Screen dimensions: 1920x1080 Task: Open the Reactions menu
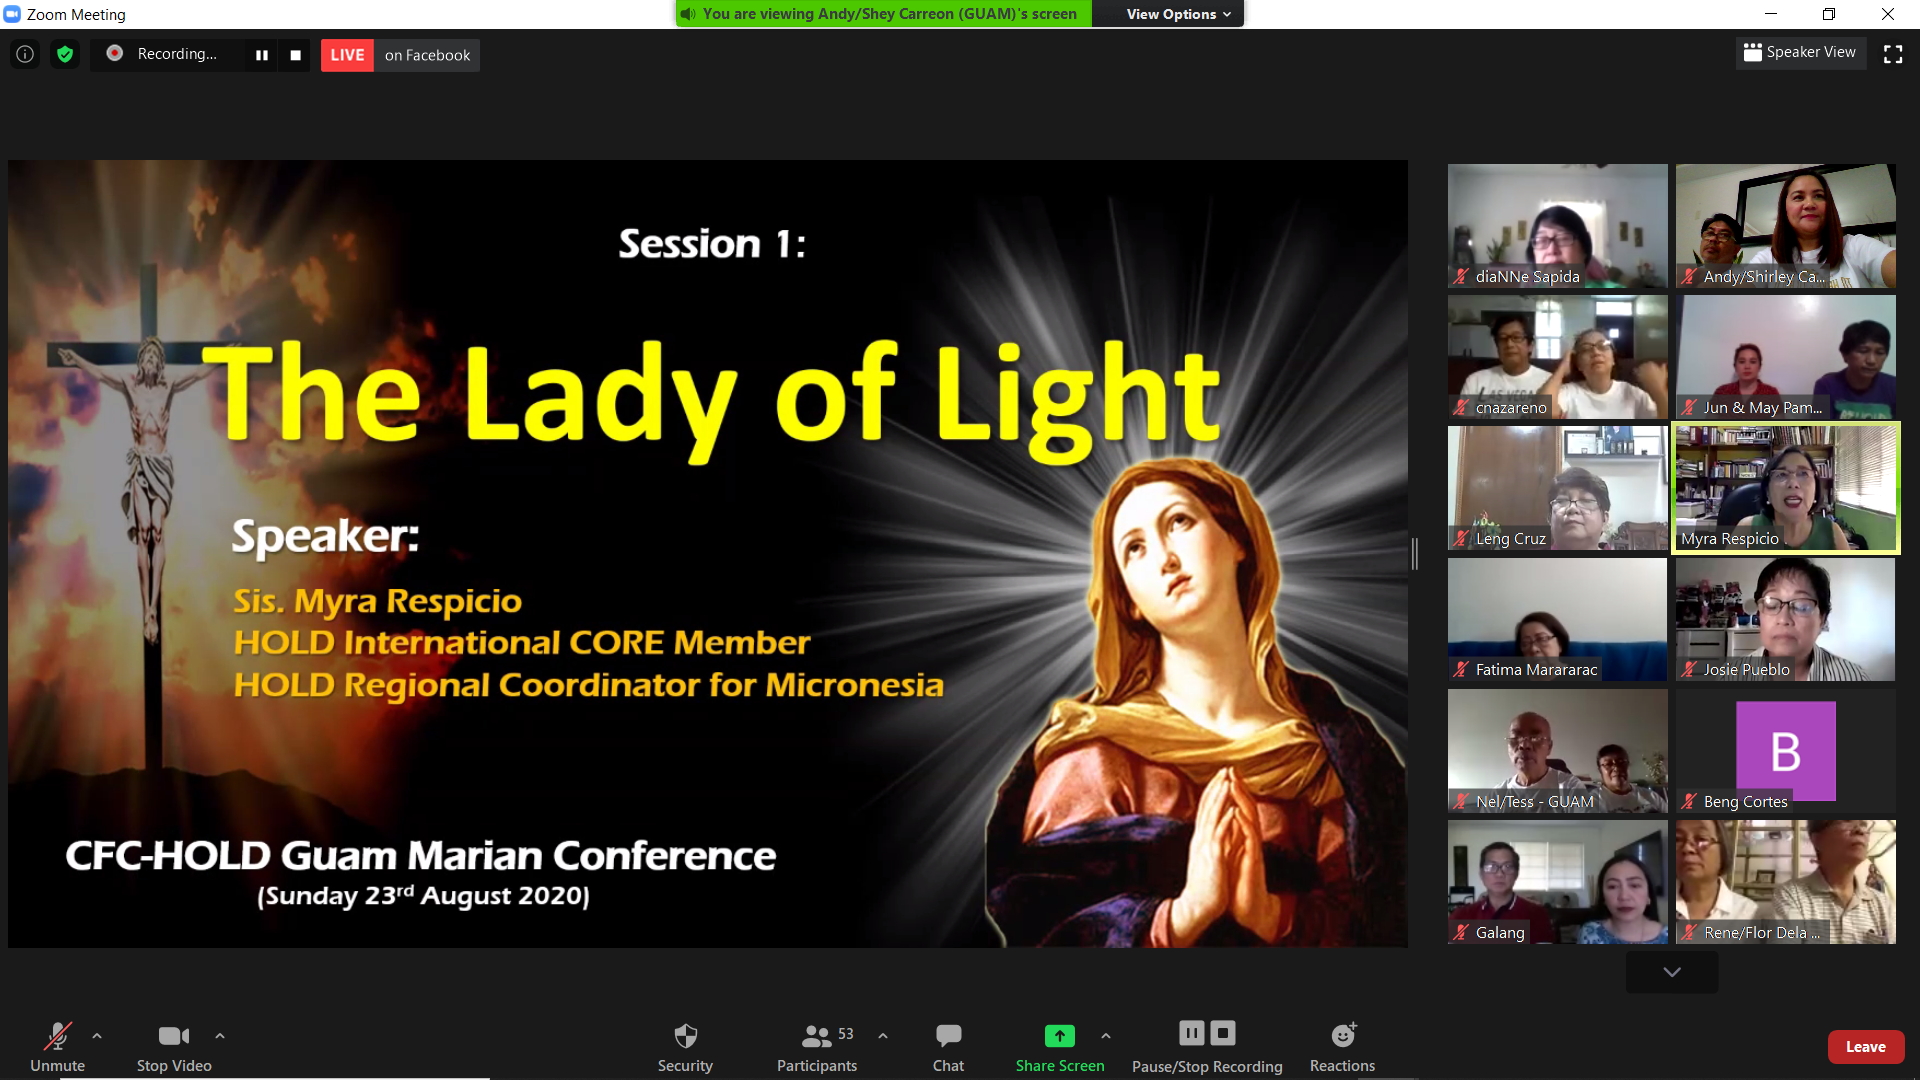point(1342,1046)
